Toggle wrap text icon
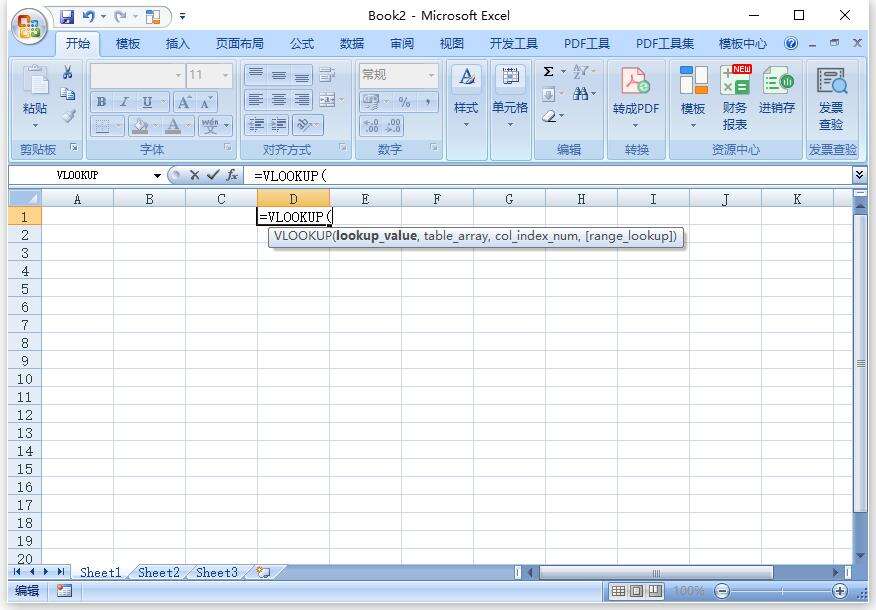The image size is (876, 610). click(x=327, y=74)
